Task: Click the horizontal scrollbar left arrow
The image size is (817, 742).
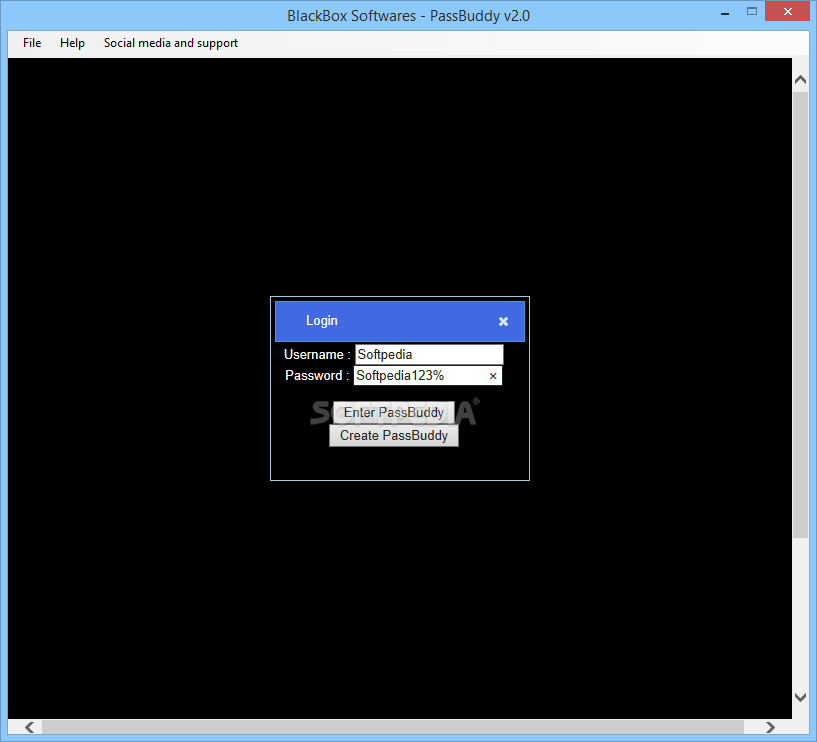Action: [30, 727]
